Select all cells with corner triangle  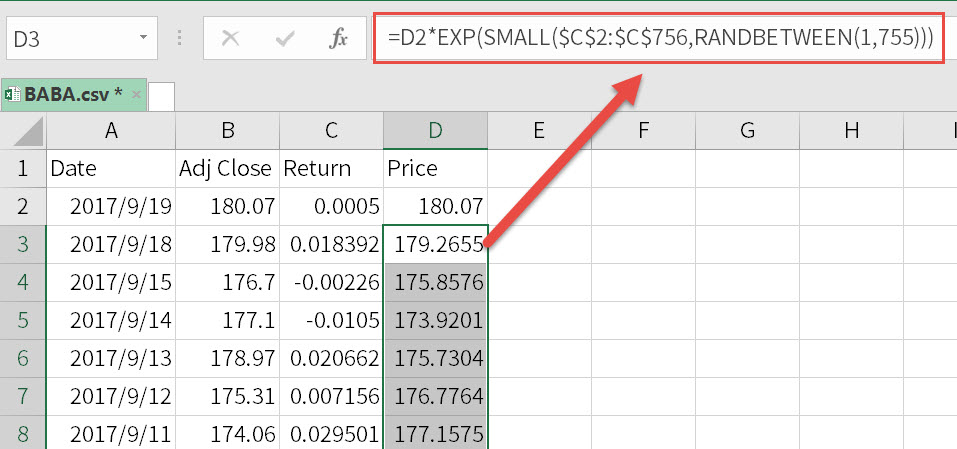[24, 131]
